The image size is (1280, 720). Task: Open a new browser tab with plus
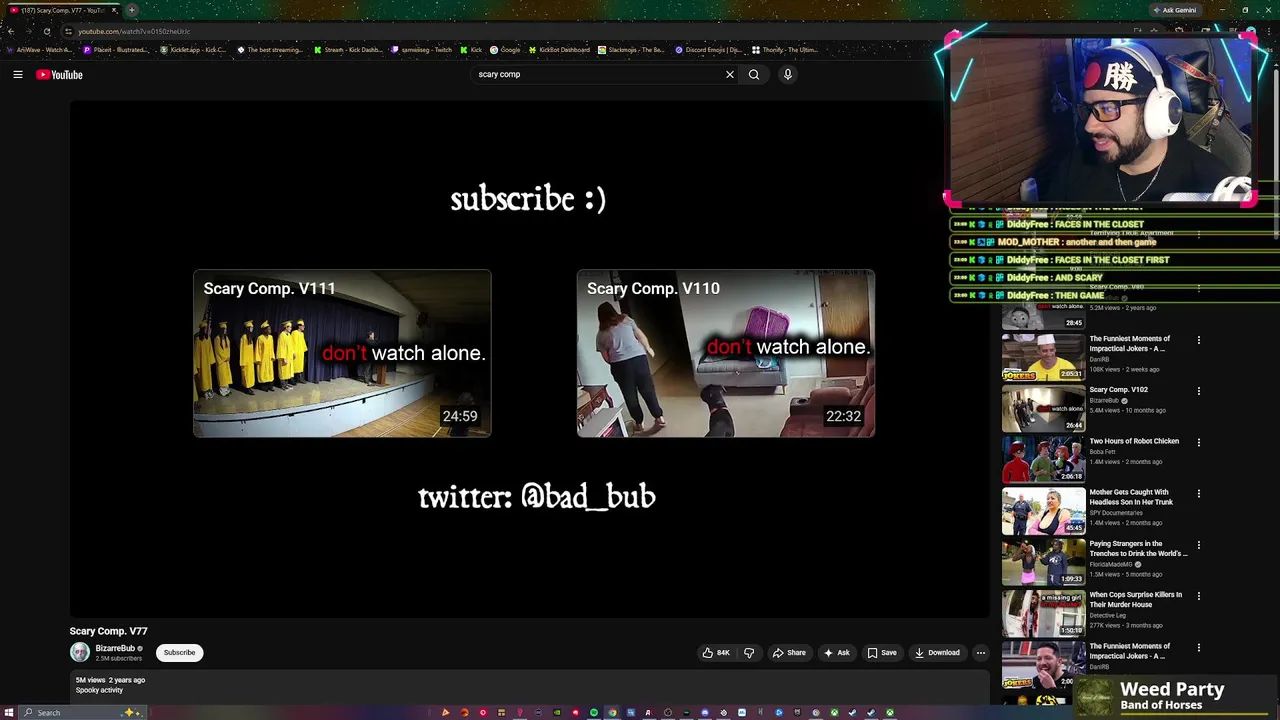click(131, 10)
